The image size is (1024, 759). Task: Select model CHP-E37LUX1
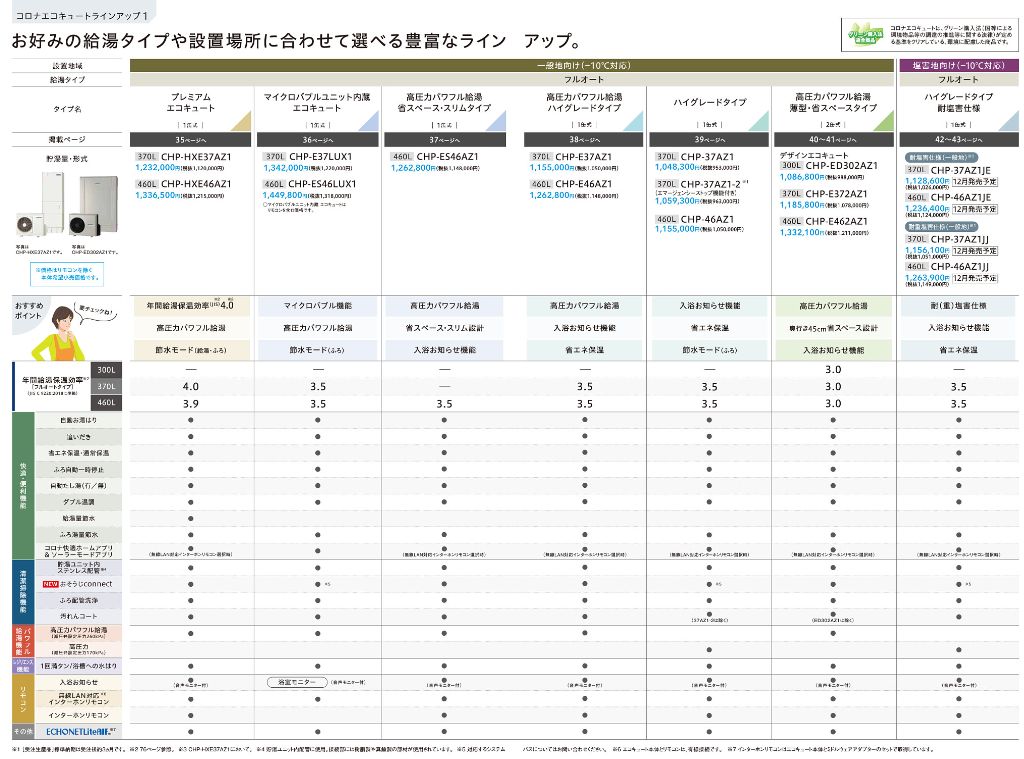point(320,157)
